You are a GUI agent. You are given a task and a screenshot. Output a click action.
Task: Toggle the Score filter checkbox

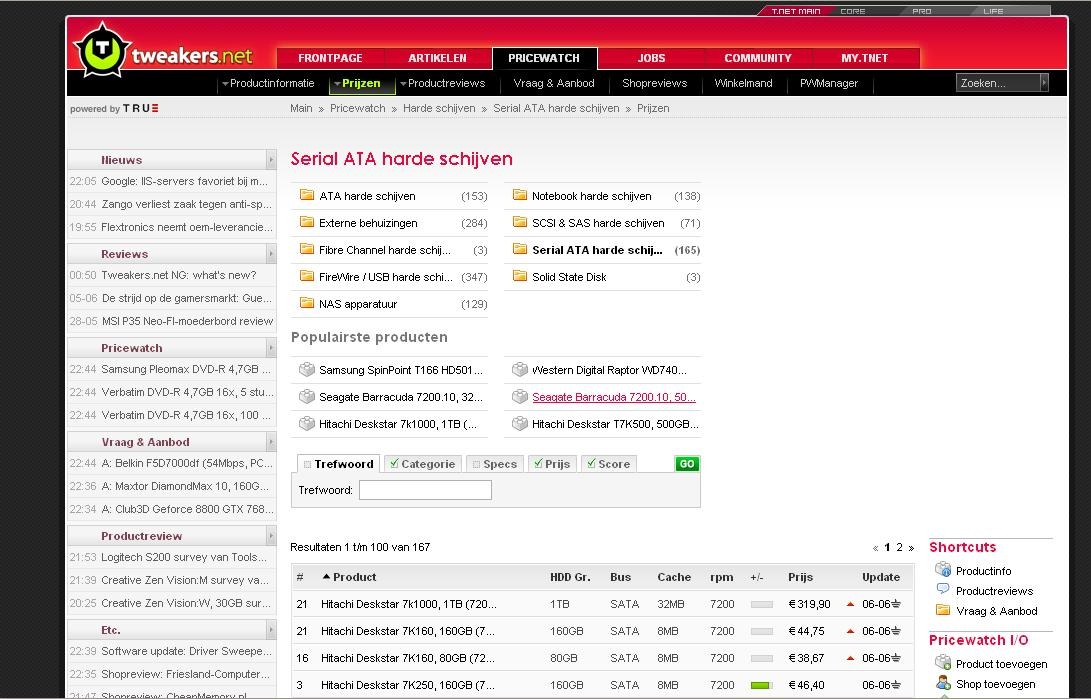(591, 463)
